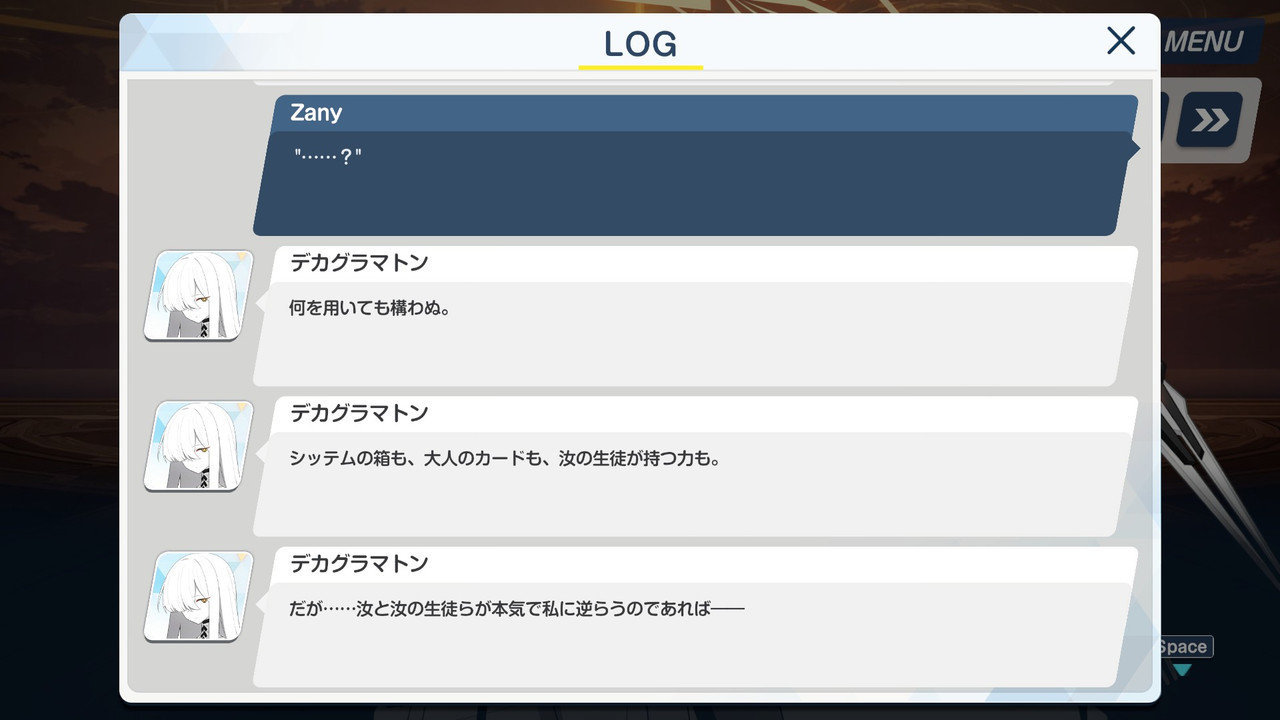Screen dimensions: 1280x720
Task: Click the second デカグラマトン character portrait
Action: click(x=198, y=446)
